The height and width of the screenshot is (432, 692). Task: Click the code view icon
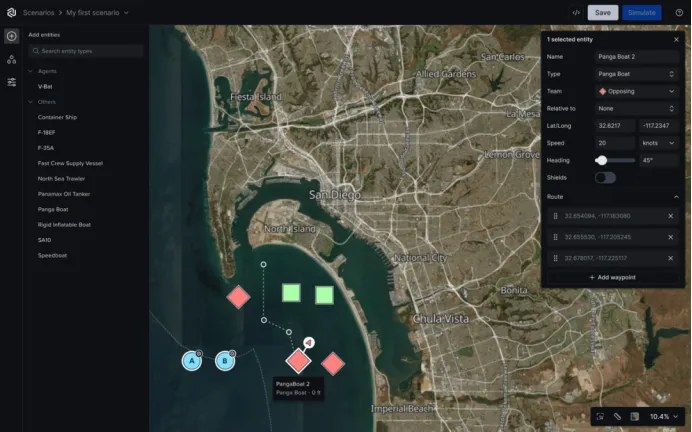577,13
